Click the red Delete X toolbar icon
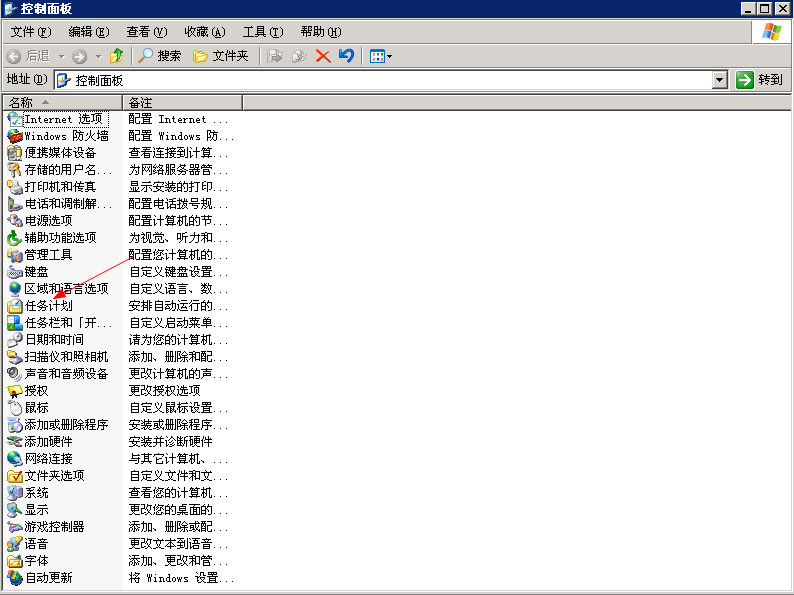The image size is (794, 595). tap(323, 56)
